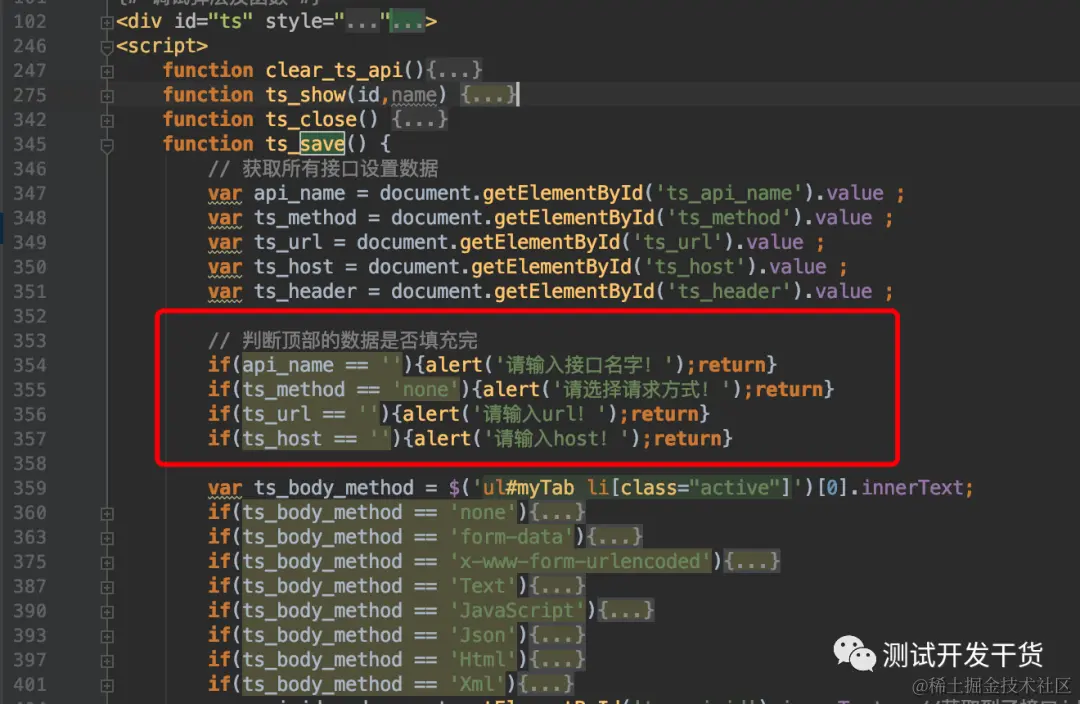This screenshot has height=704, width=1080.
Task: Click the 'Text' string literal
Action: click(482, 586)
